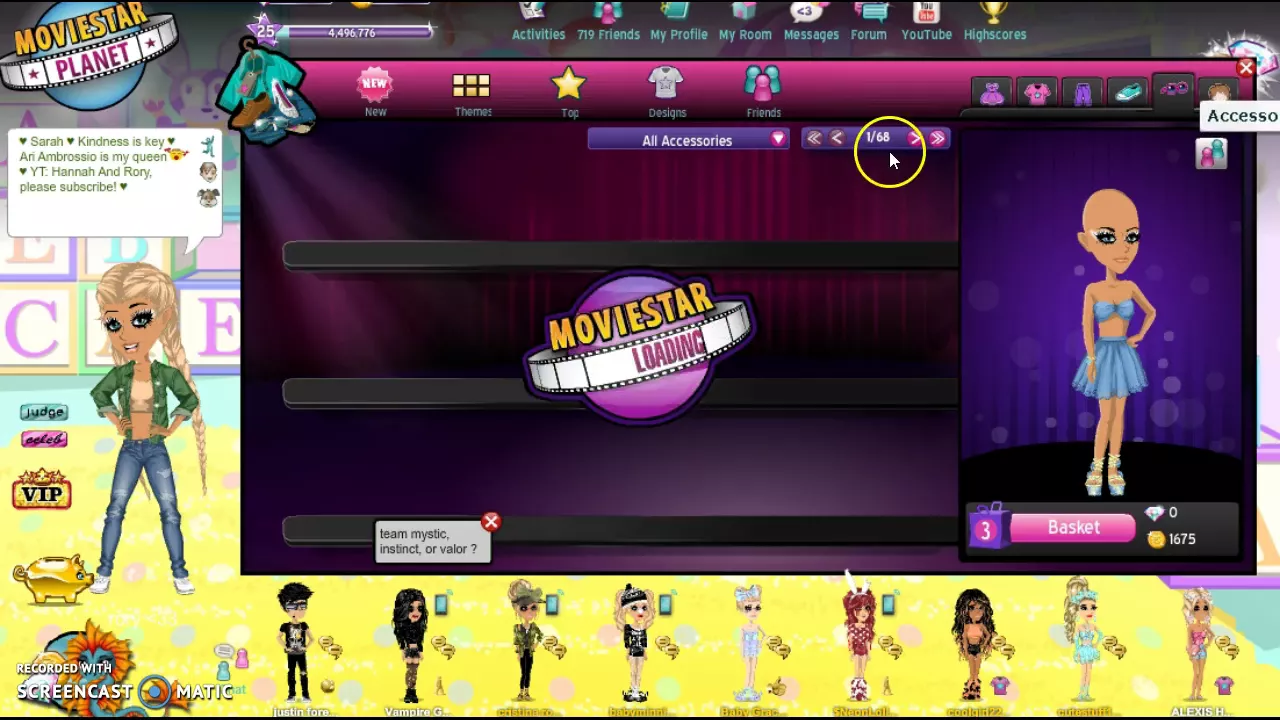Open the Themes shop tab
The image size is (1280, 720).
(472, 95)
